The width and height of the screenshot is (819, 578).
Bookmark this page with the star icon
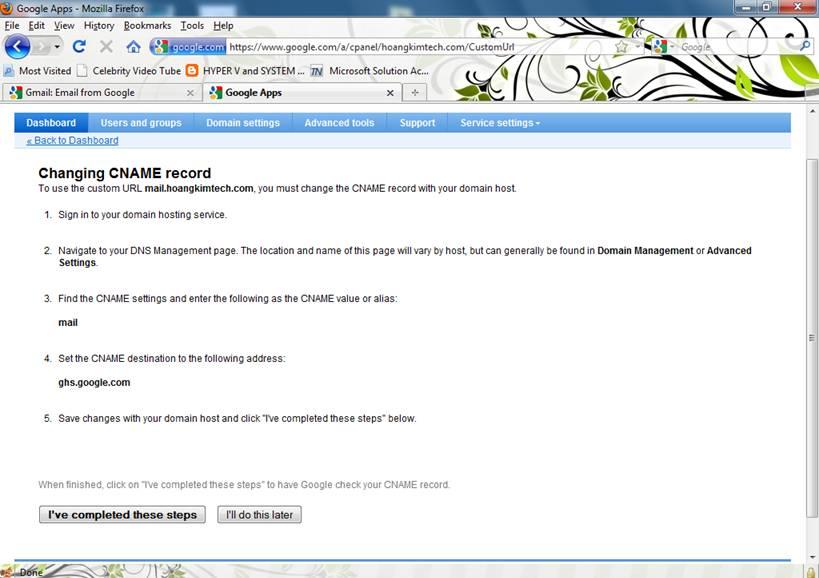(x=621, y=47)
